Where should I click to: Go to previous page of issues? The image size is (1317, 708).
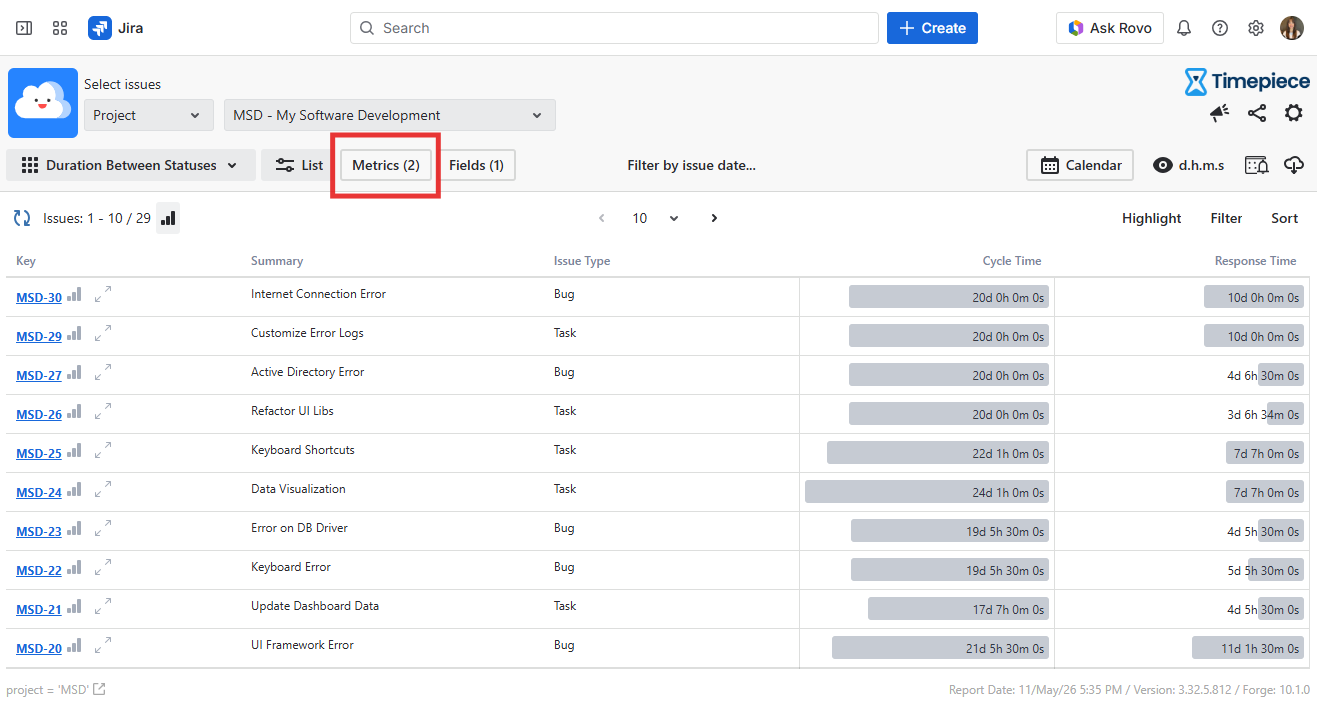point(602,218)
